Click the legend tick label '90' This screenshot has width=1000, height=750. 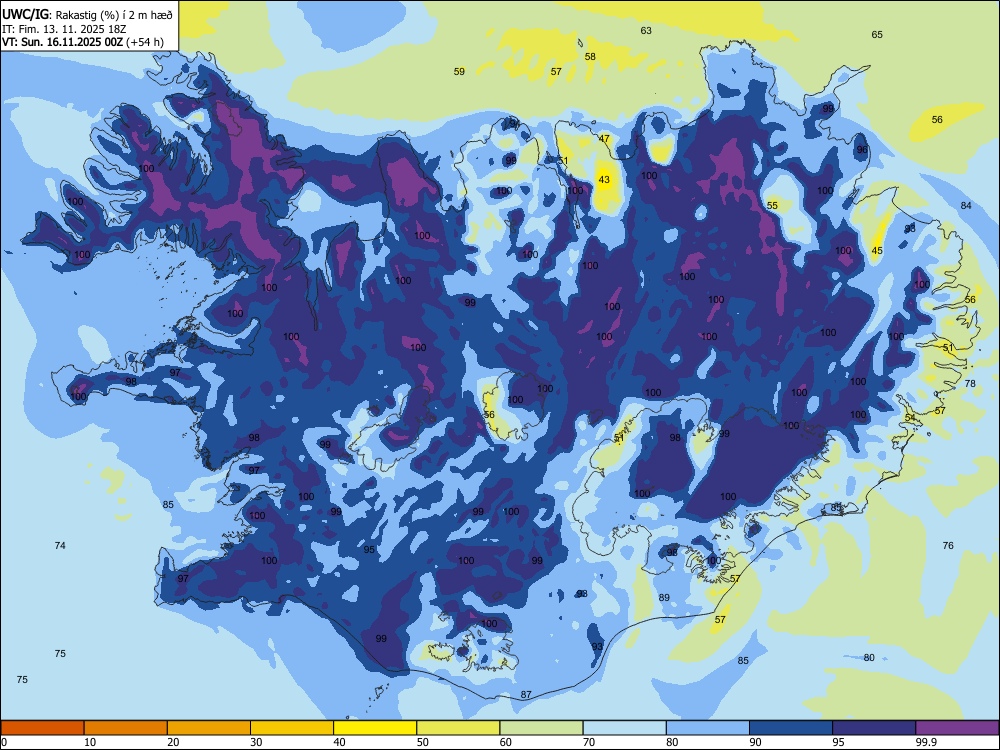pos(756,742)
